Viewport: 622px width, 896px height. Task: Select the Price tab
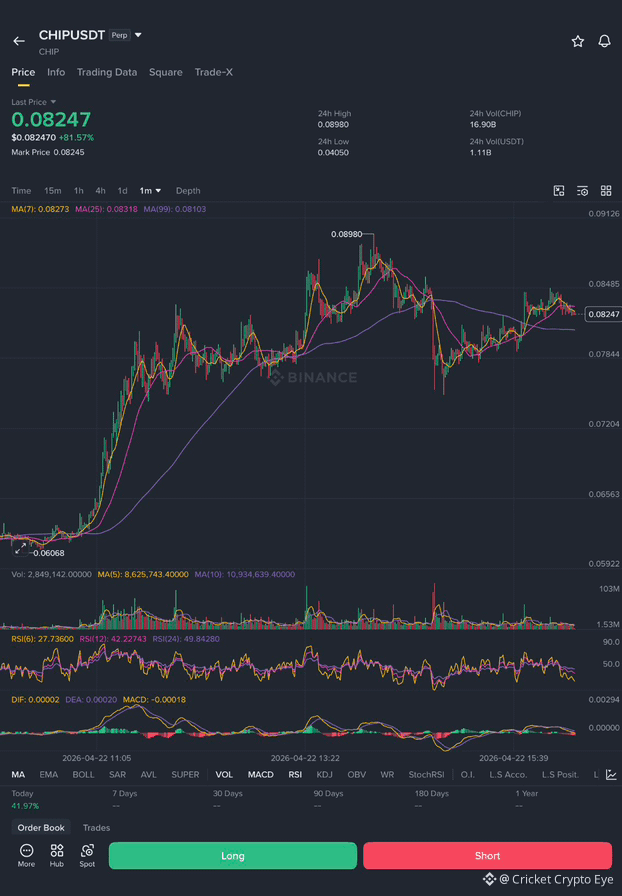click(x=23, y=73)
